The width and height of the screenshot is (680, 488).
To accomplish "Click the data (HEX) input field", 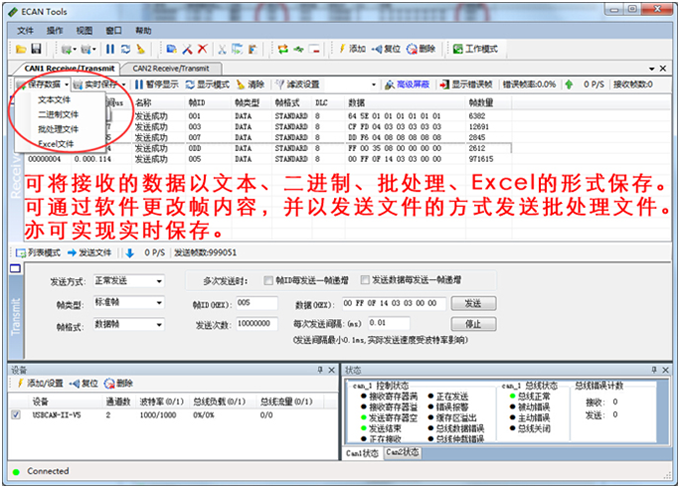I will pos(394,303).
